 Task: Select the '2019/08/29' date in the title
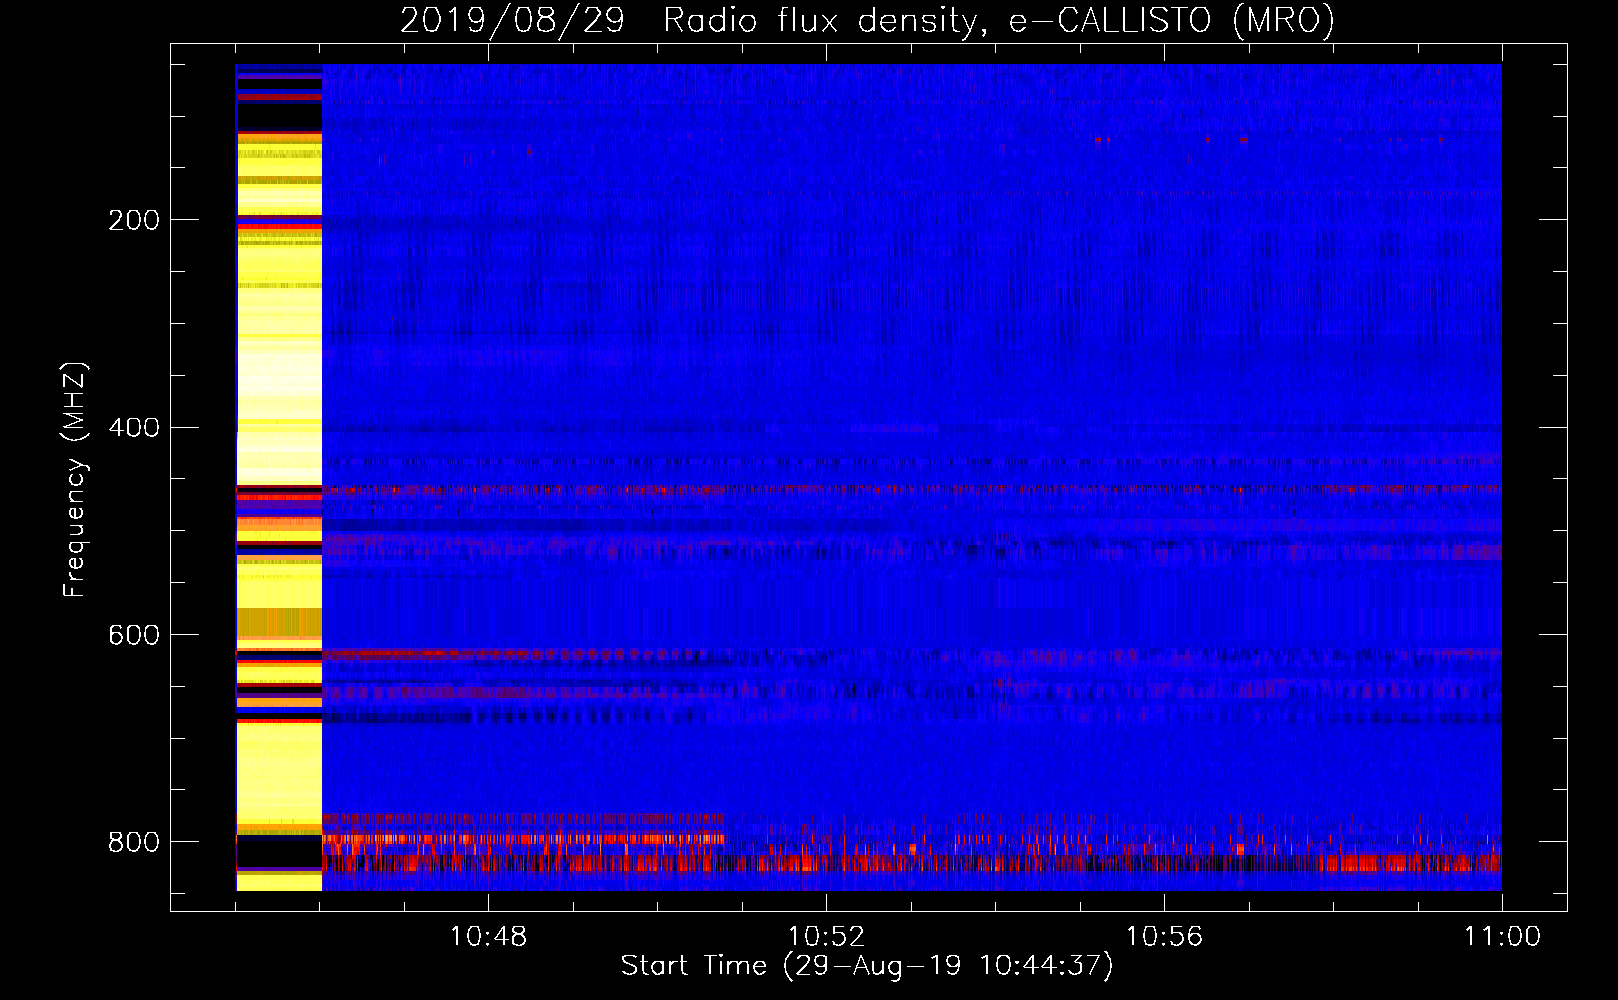coord(512,20)
